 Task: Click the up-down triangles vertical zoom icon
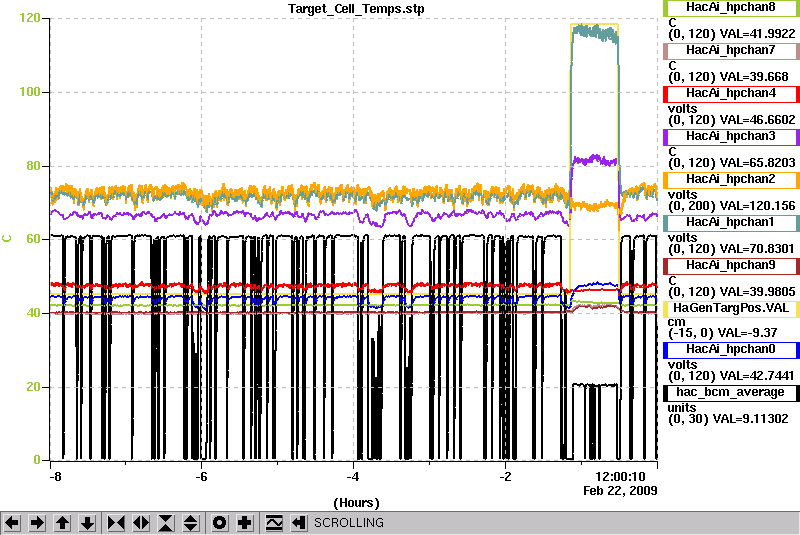click(x=191, y=523)
